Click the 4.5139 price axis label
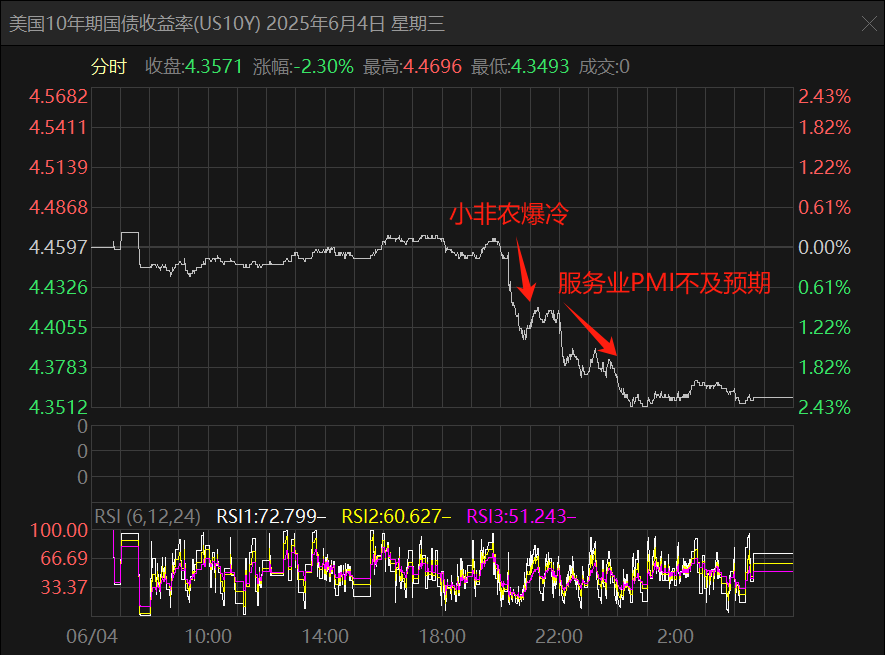Image resolution: width=885 pixels, height=655 pixels. 59,168
